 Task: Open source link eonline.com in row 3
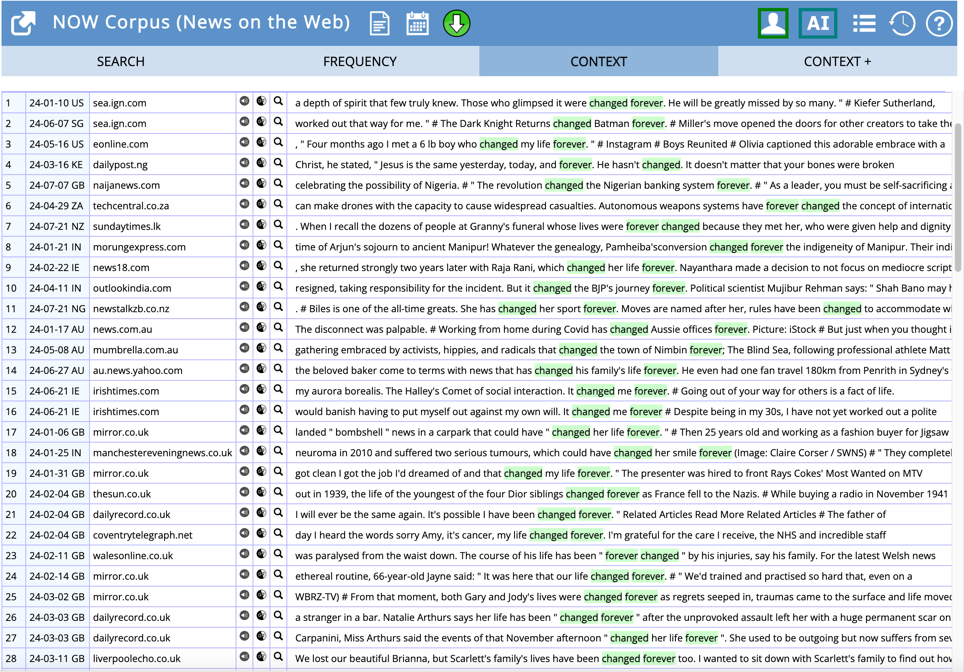coord(120,144)
